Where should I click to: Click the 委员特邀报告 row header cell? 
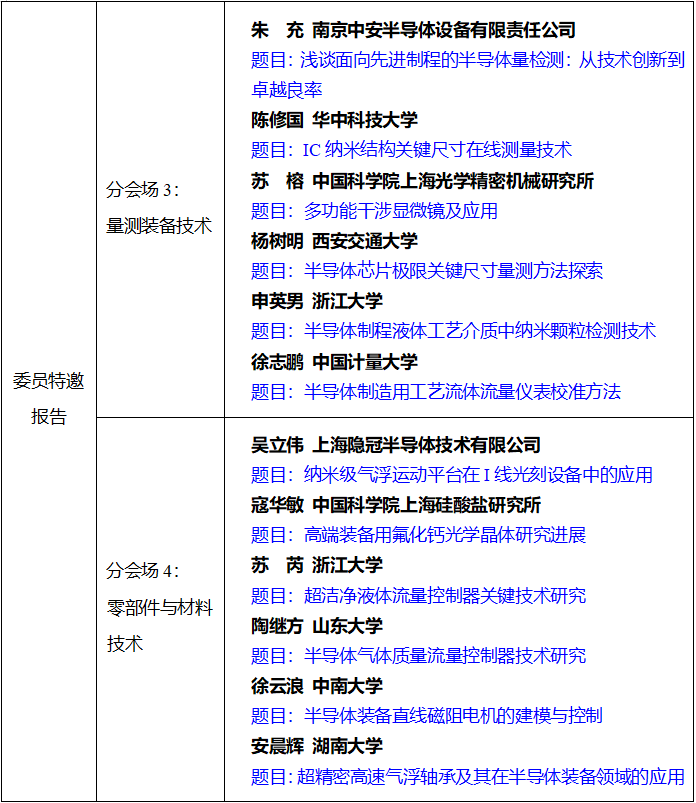(x=48, y=399)
